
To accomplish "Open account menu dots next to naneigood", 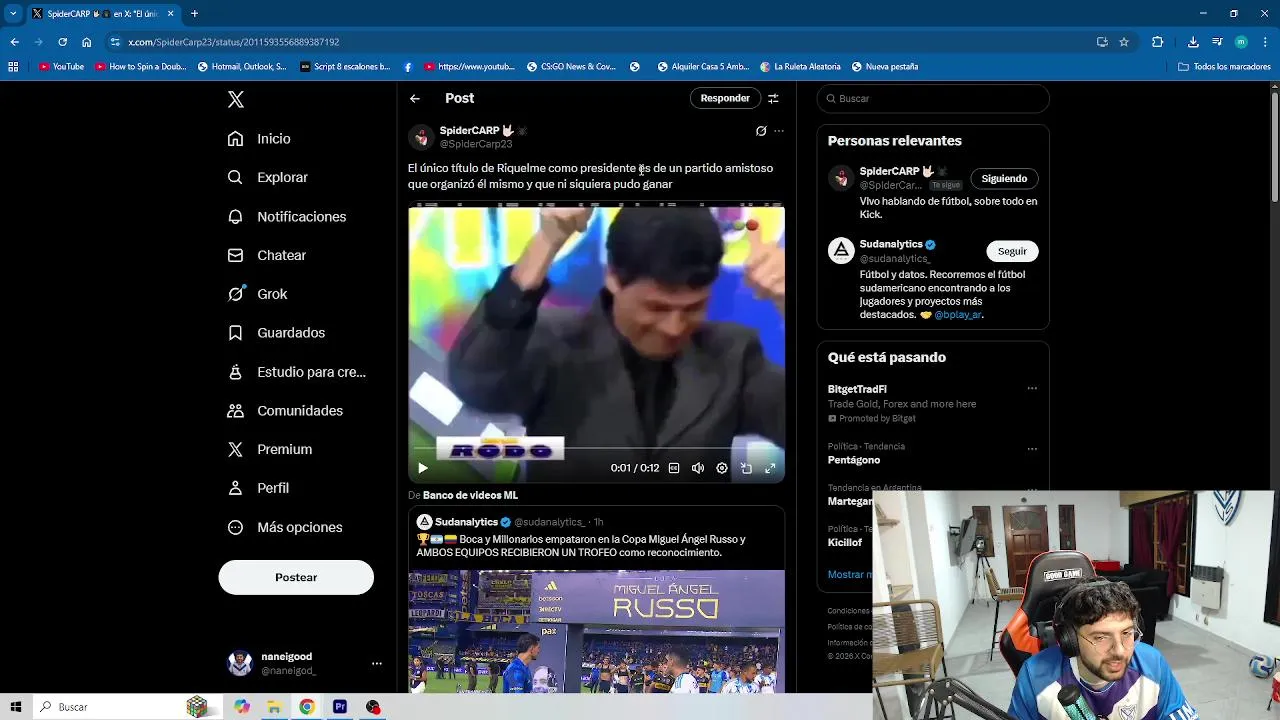I will tap(376, 663).
